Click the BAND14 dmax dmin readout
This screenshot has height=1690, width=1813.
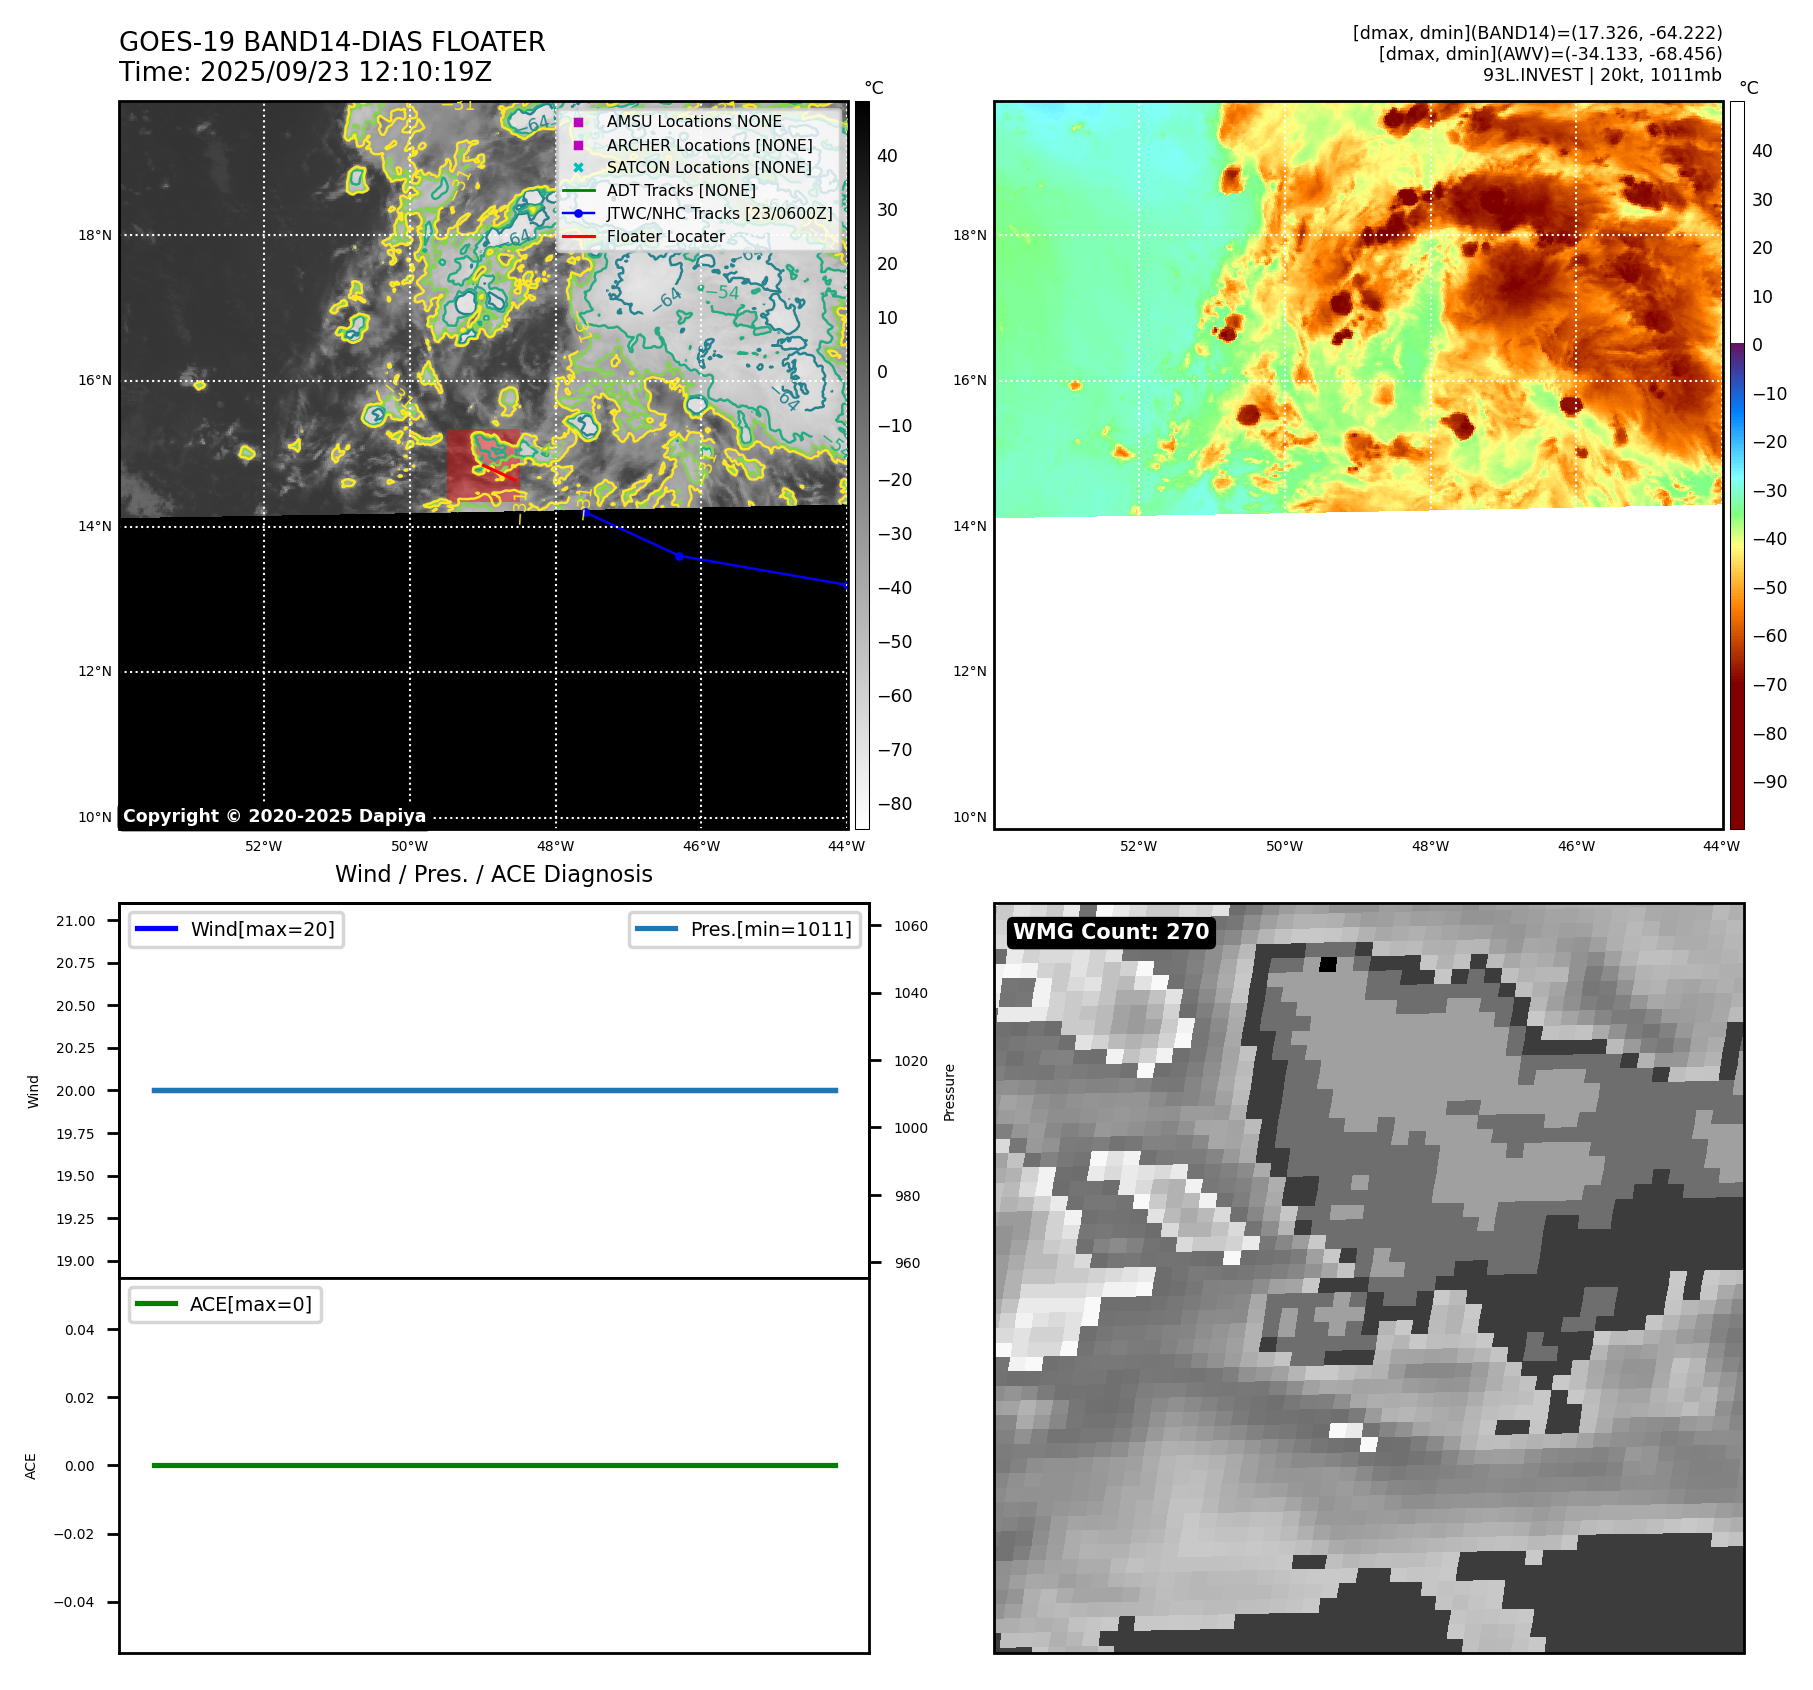pos(1537,33)
